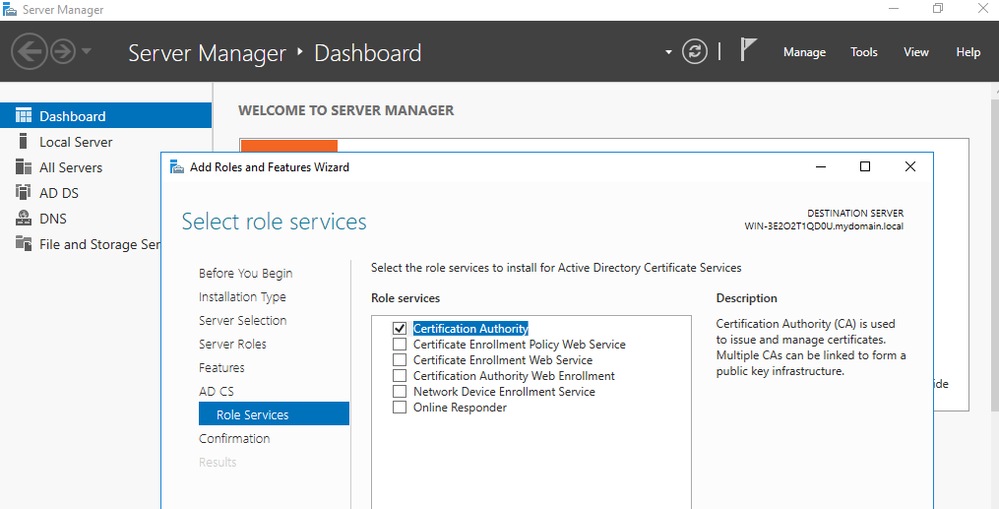The height and width of the screenshot is (509, 999).
Task: Check Network Device Enrollment Service box
Action: [399, 391]
